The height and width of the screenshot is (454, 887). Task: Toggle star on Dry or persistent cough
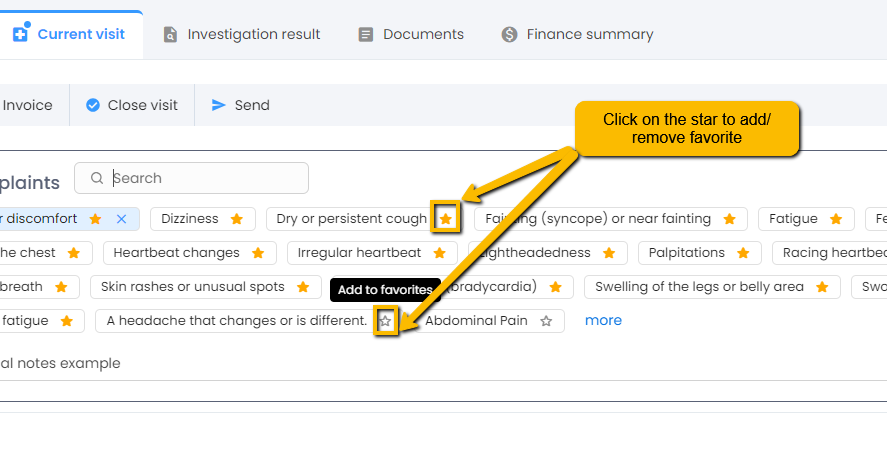(x=446, y=218)
